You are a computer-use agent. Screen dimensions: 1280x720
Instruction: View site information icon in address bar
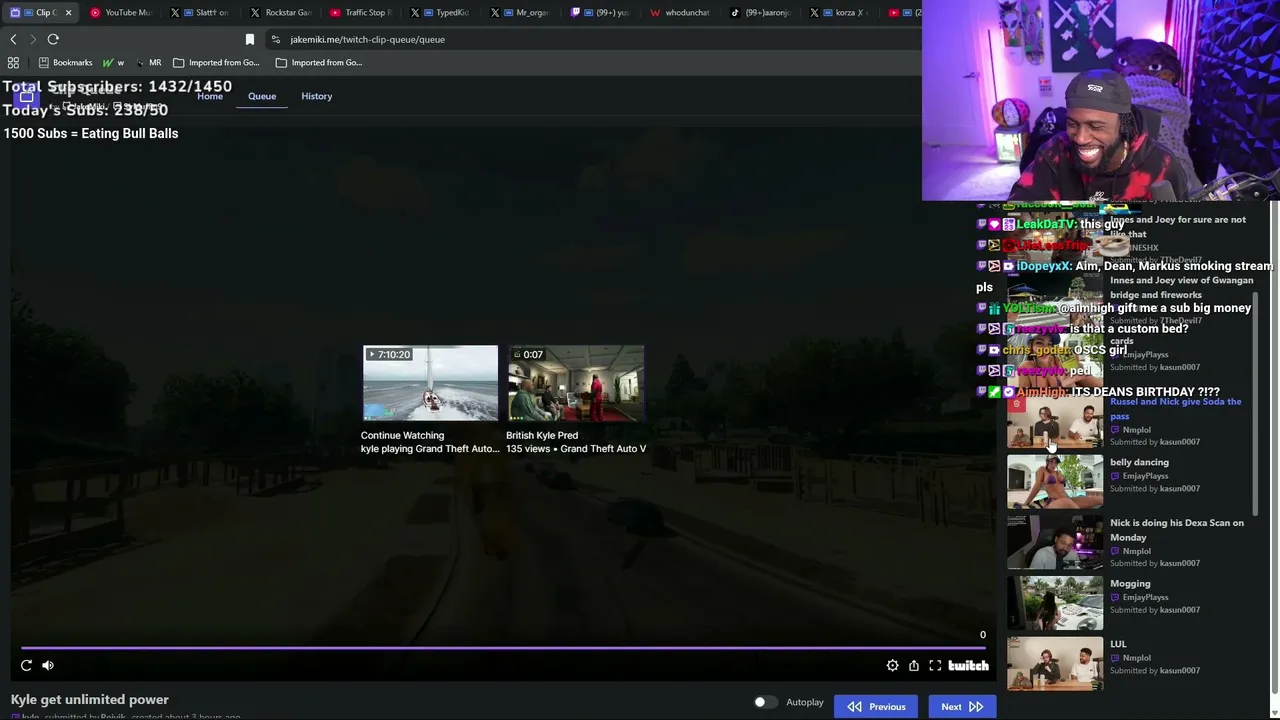coord(275,39)
